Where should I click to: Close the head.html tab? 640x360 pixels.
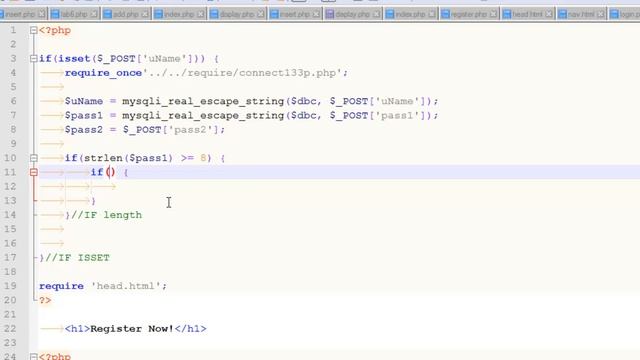pos(549,14)
